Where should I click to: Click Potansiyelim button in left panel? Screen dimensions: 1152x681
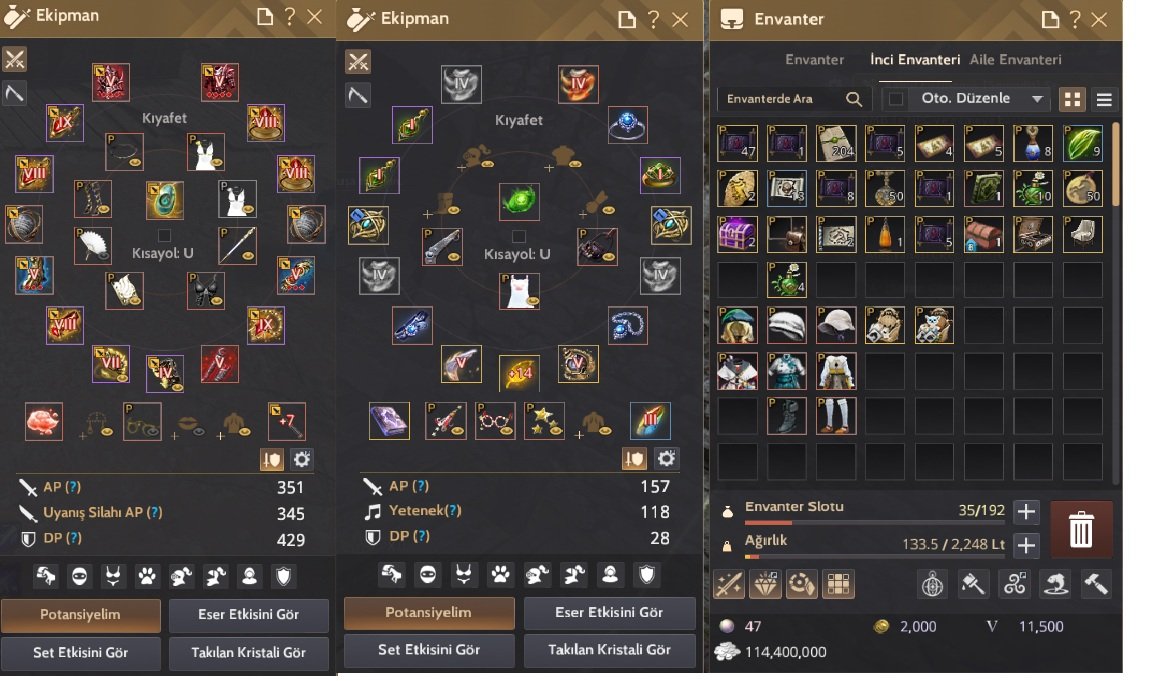click(x=80, y=615)
